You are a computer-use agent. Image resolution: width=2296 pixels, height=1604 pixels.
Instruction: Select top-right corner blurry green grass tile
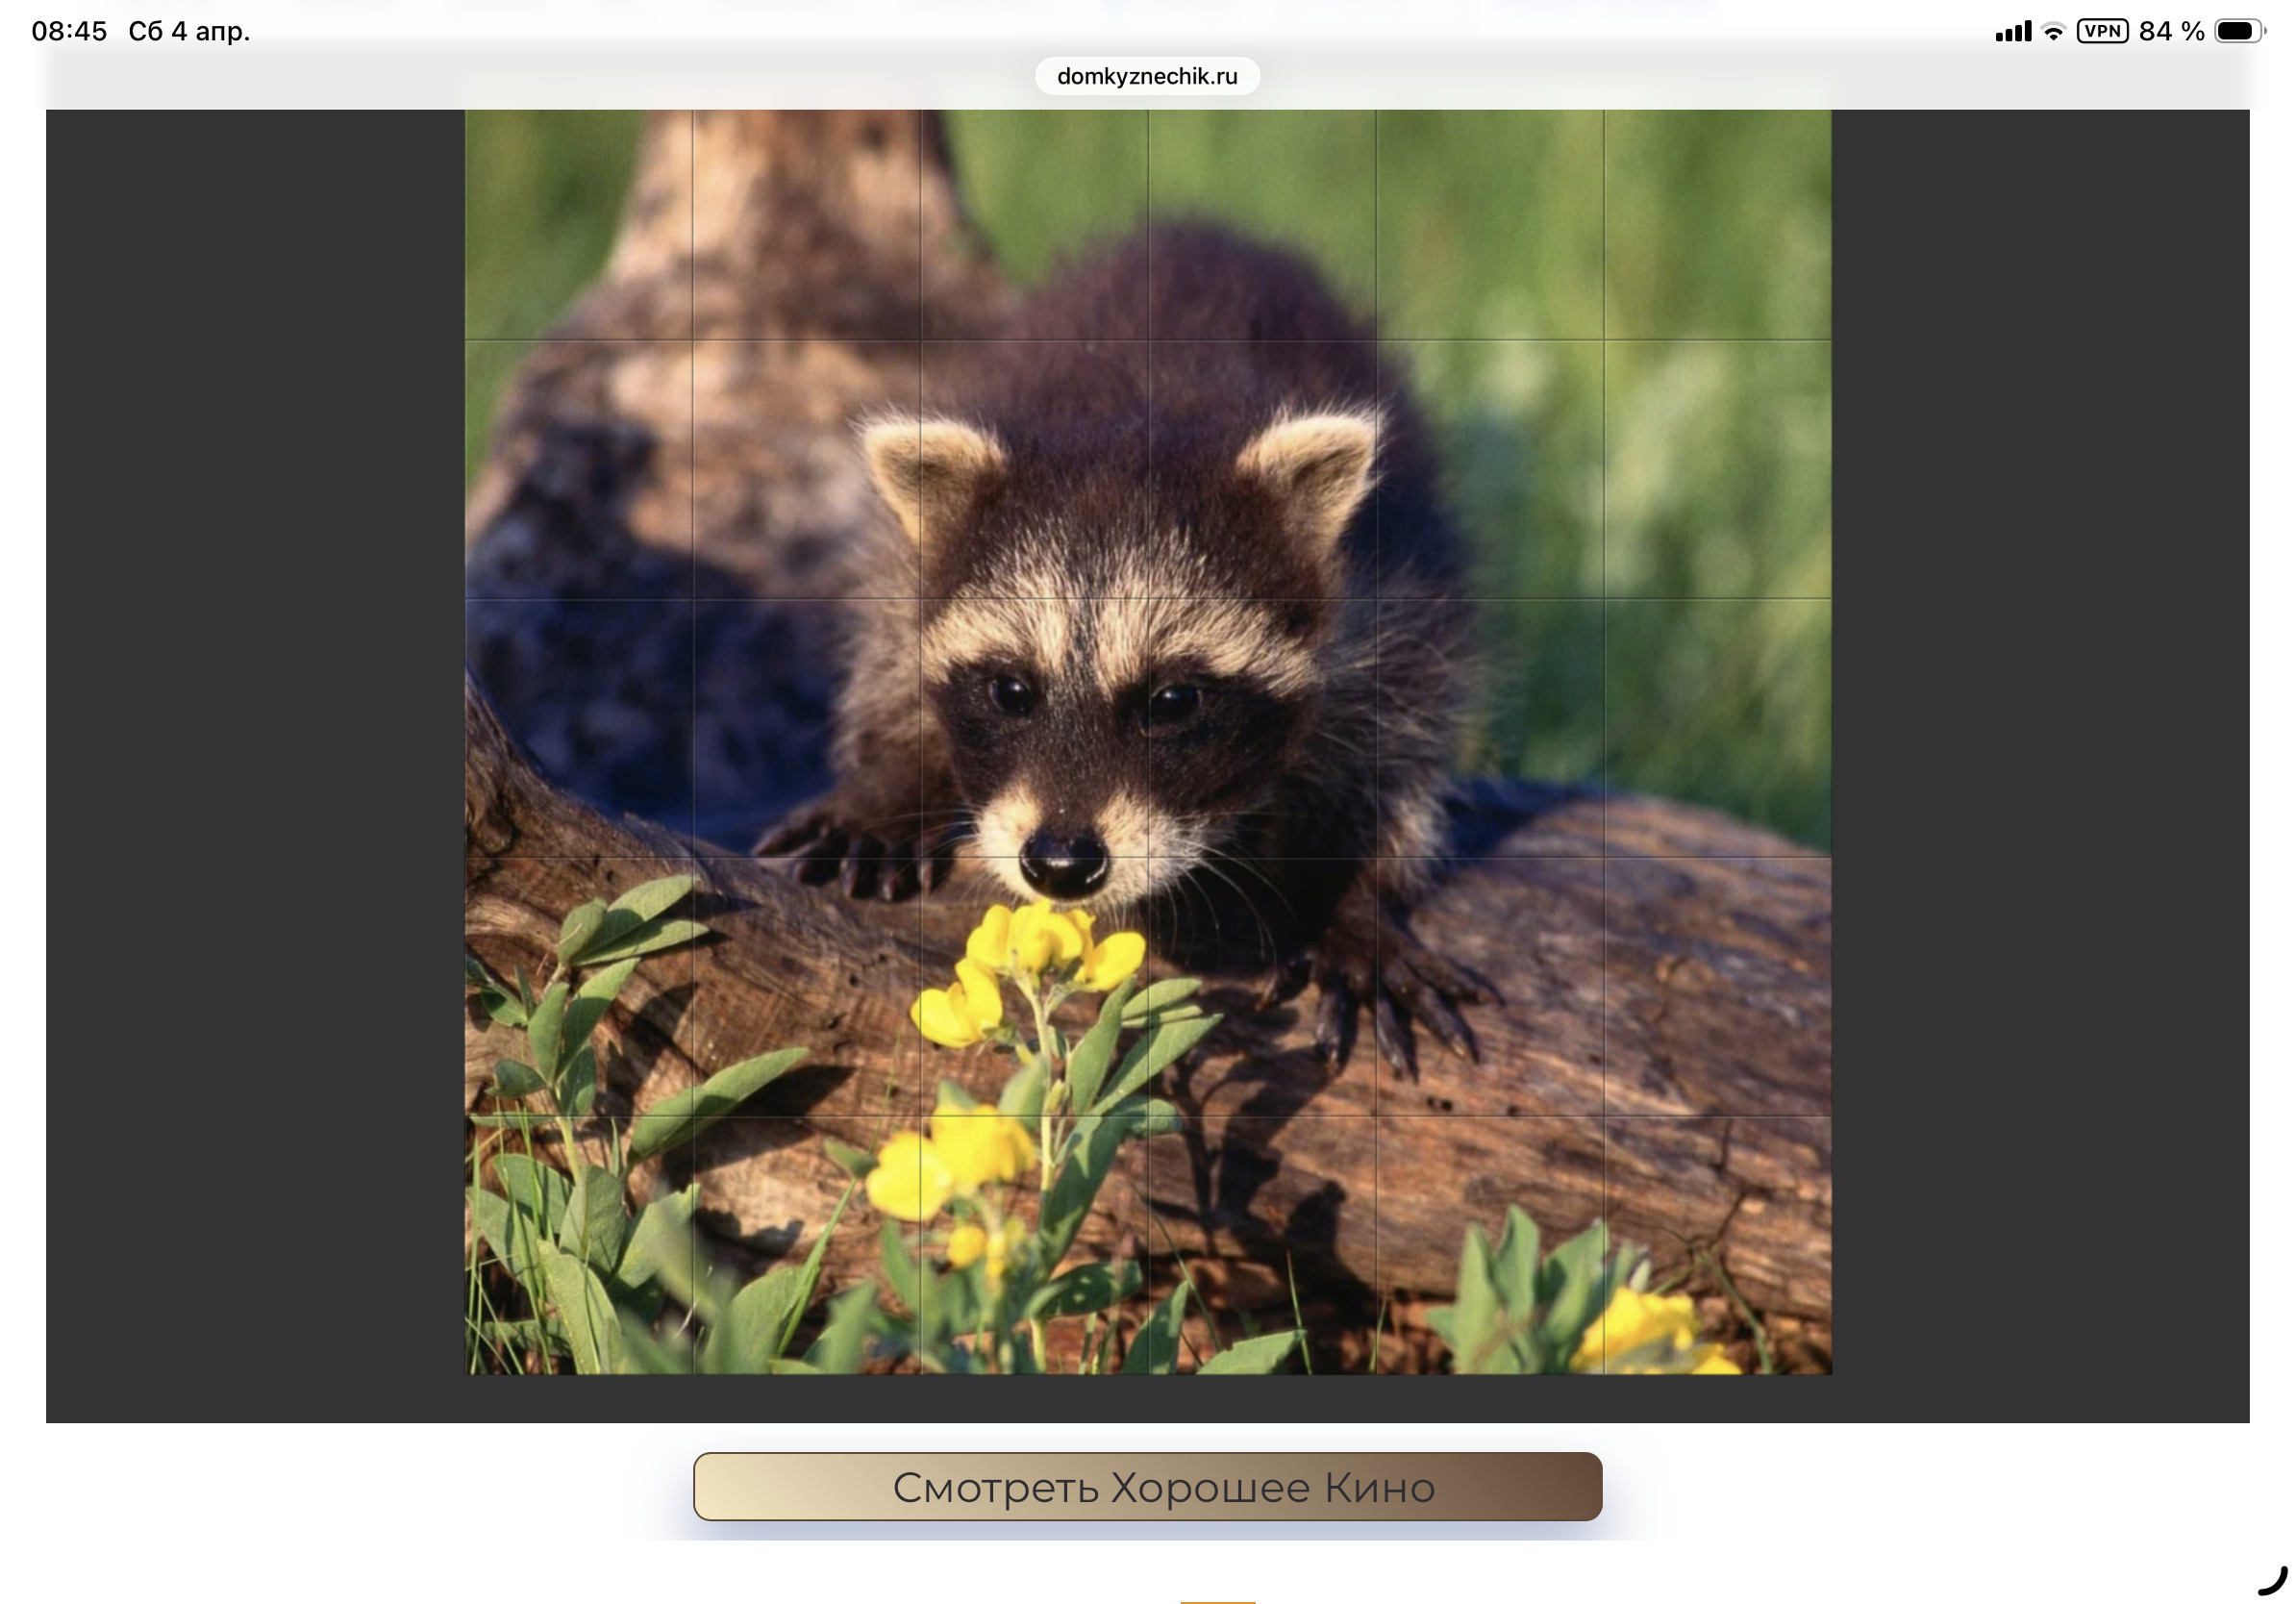(1717, 225)
